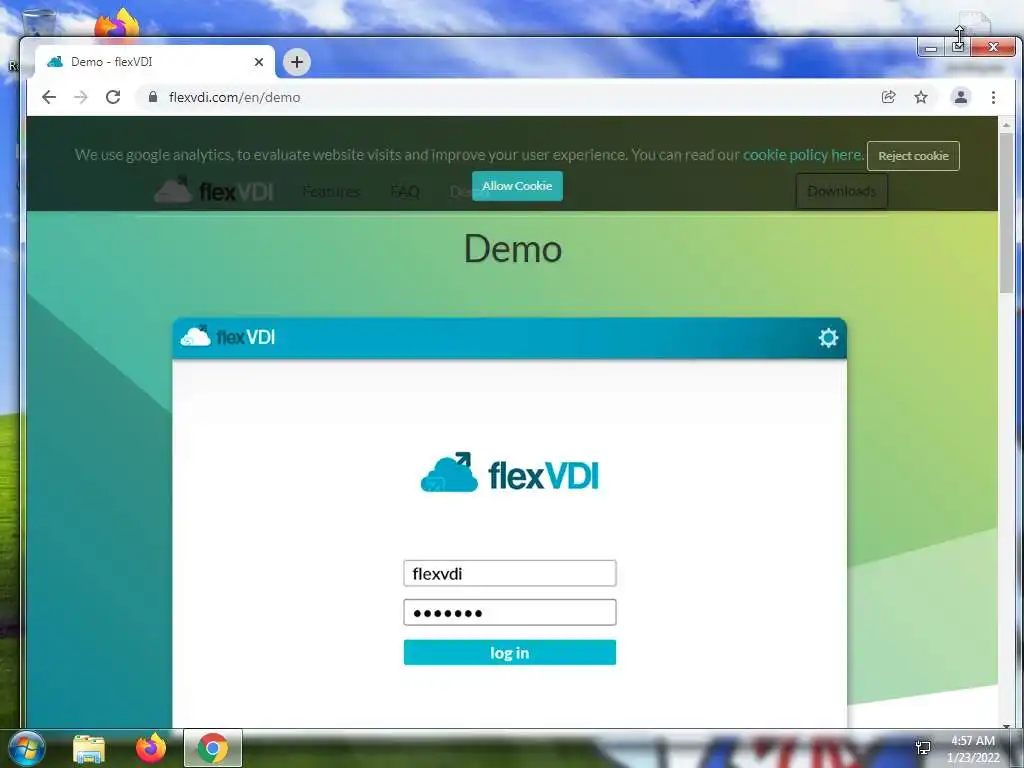
Task: Click the flexVDI cloud logo in demo header
Action: coord(227,337)
